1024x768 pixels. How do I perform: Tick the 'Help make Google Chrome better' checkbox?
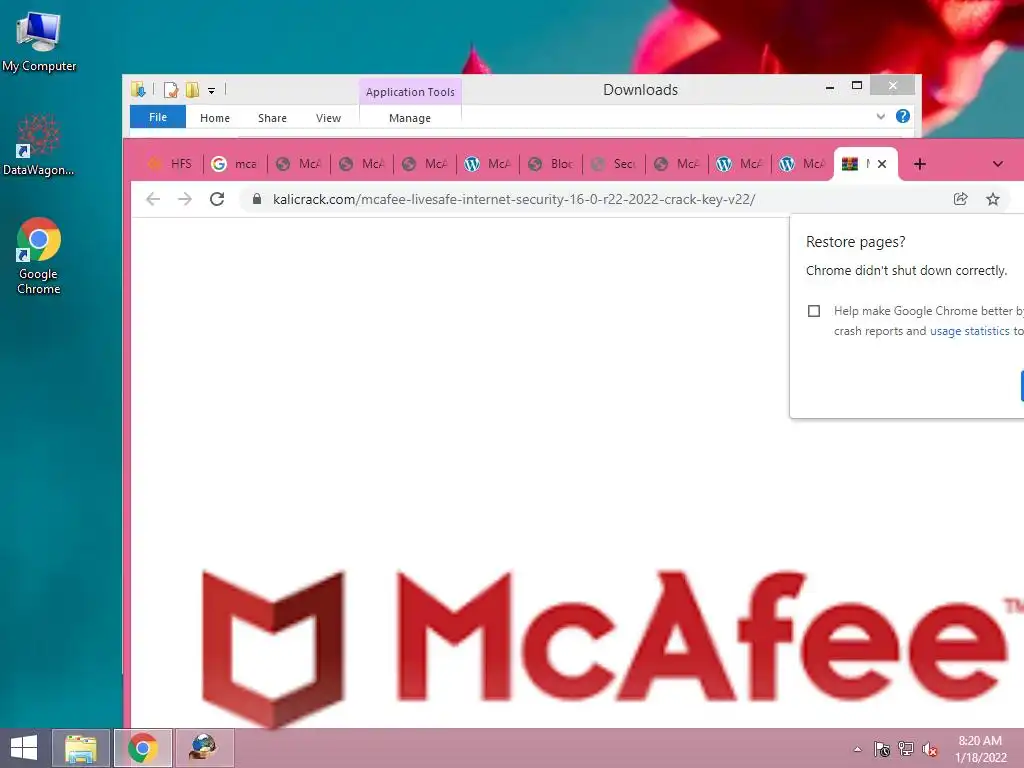814,311
